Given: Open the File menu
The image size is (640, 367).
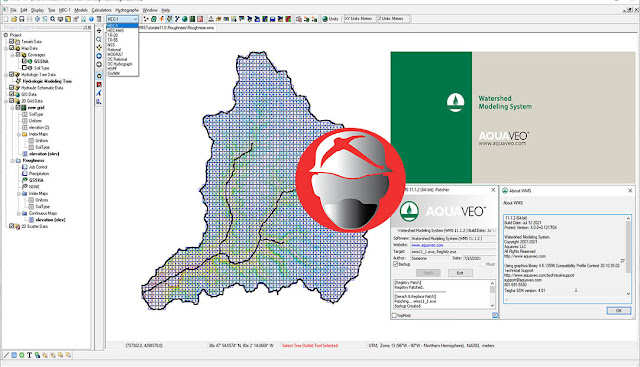Looking at the screenshot, I should 13,10.
